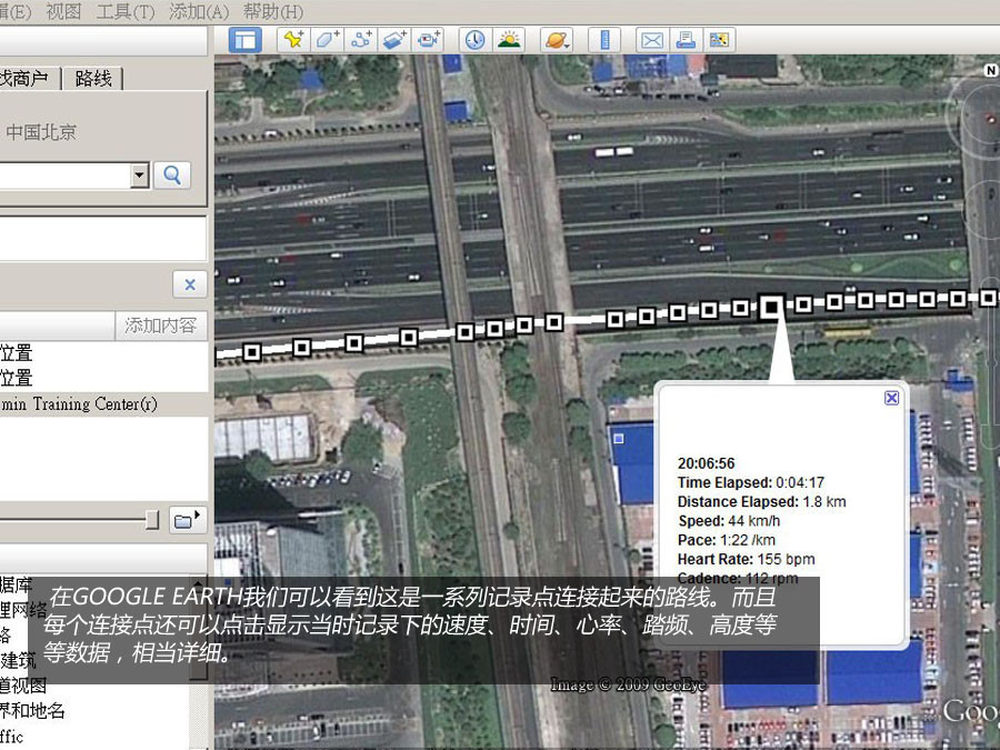Click the small square placemark on the blue roof
The image size is (1000, 750).
coord(618,439)
